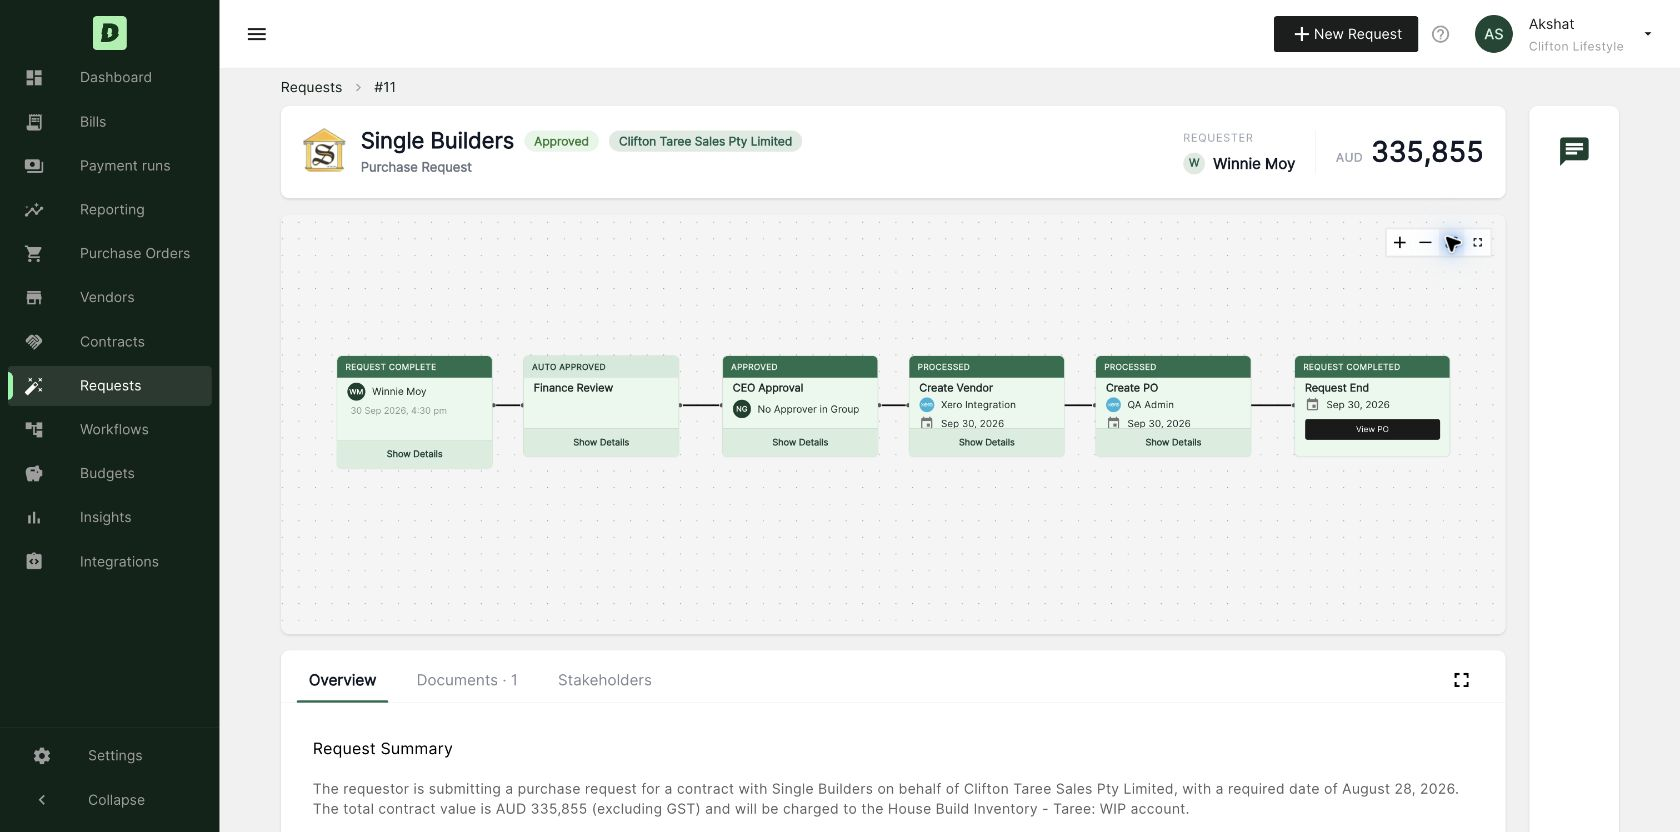Click the help question mark icon
1680x832 pixels.
click(x=1441, y=34)
